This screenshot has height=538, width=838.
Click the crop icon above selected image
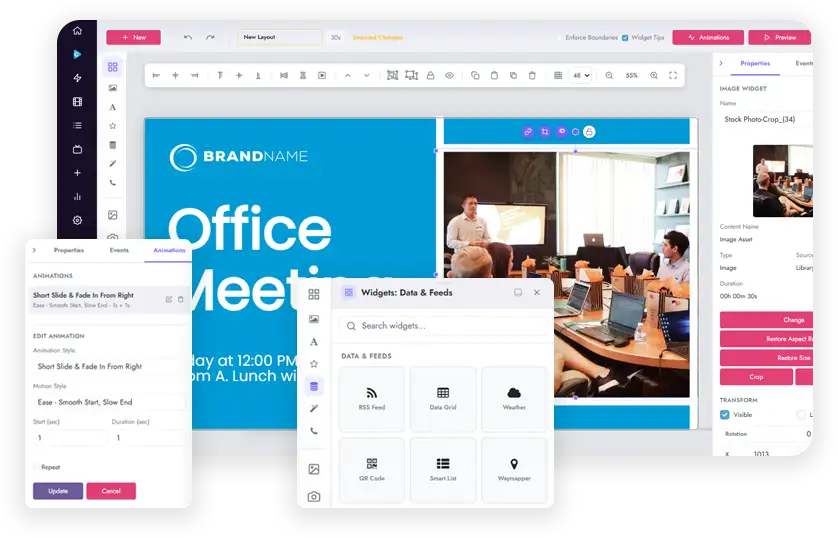tap(545, 132)
